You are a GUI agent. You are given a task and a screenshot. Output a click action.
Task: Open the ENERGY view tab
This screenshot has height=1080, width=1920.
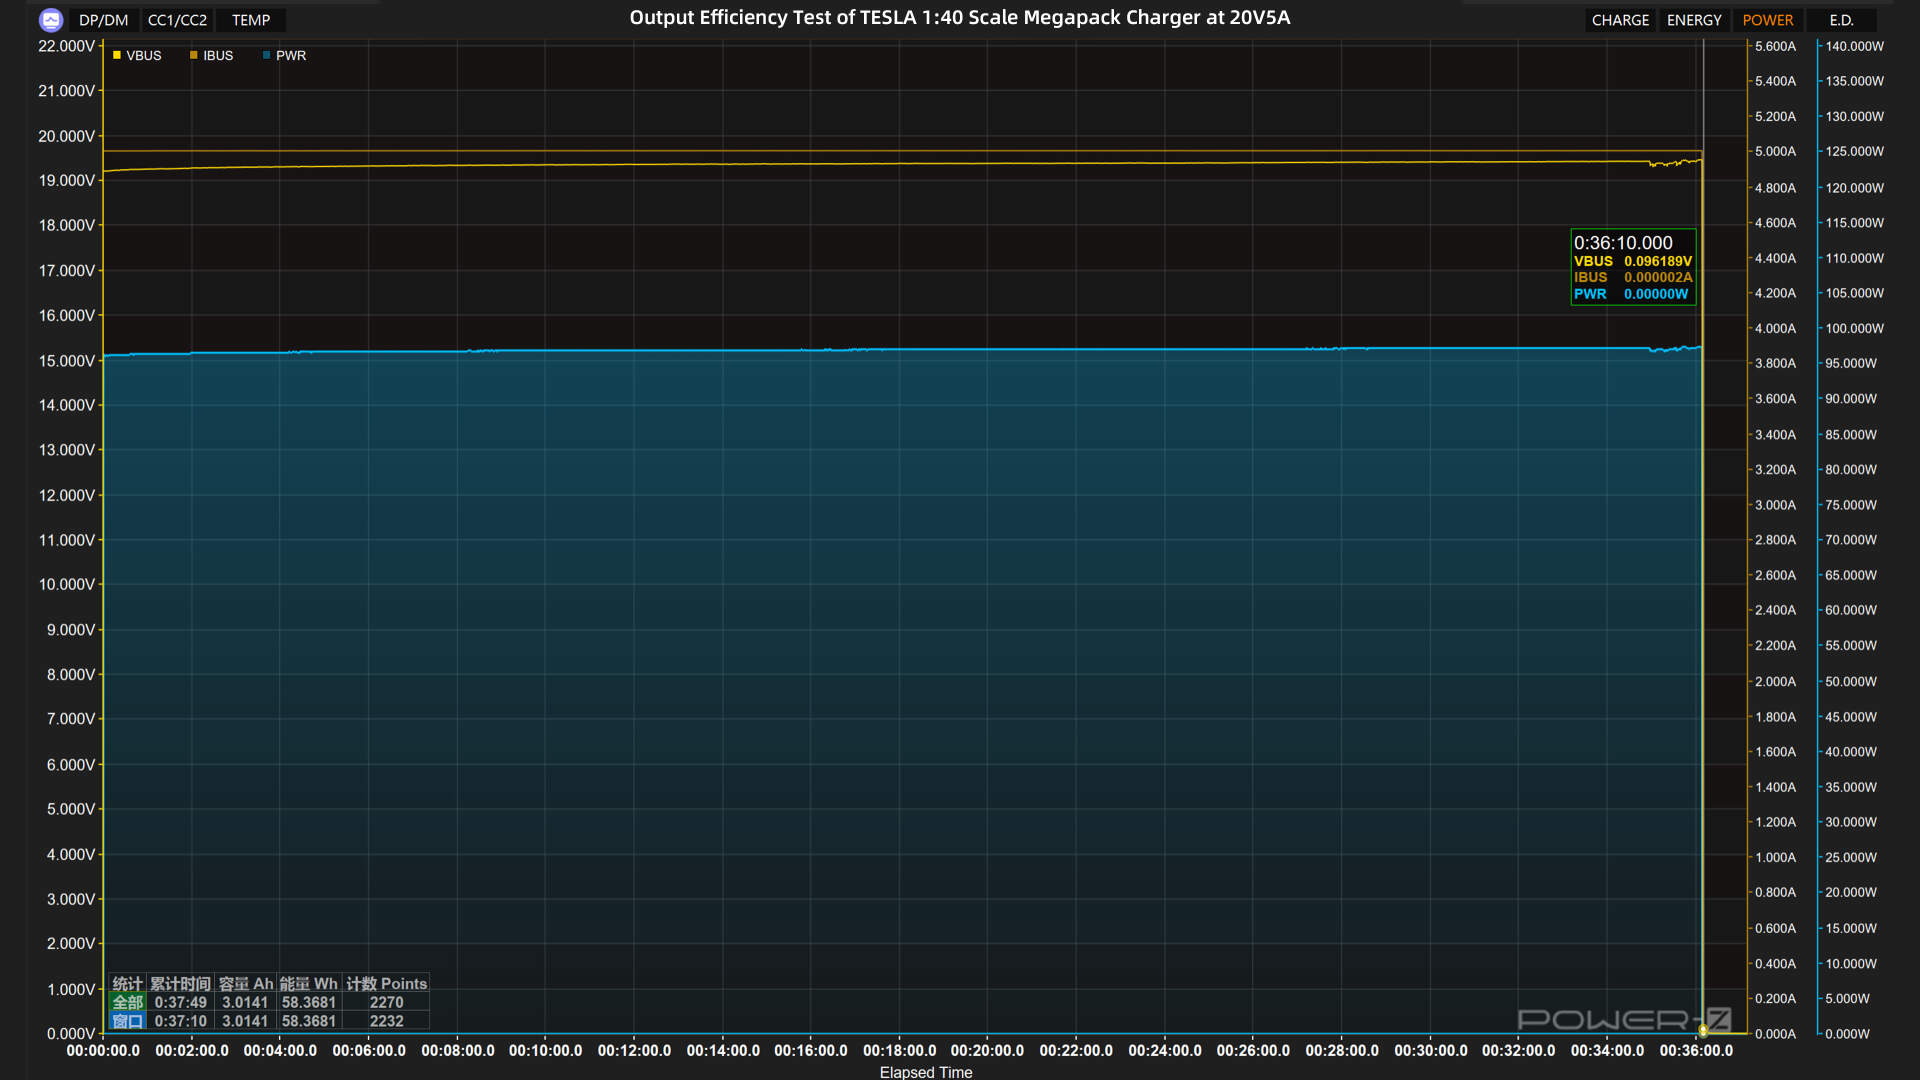(1694, 20)
